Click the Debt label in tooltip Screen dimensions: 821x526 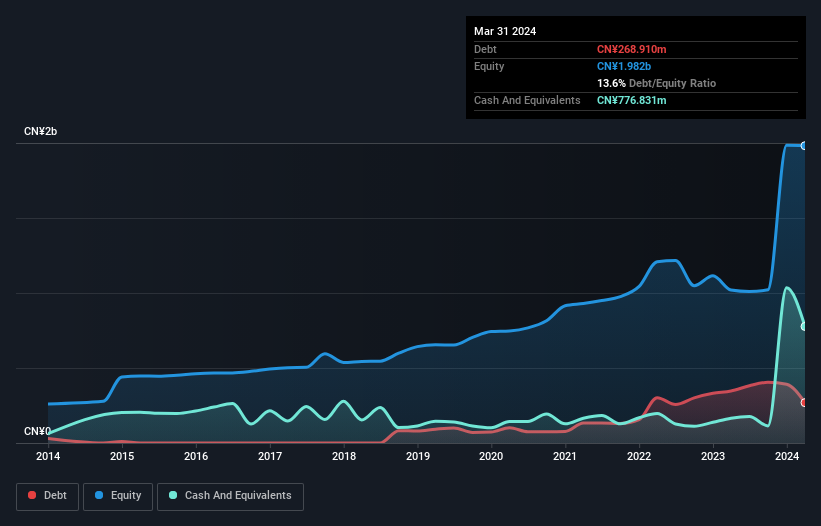pos(485,49)
